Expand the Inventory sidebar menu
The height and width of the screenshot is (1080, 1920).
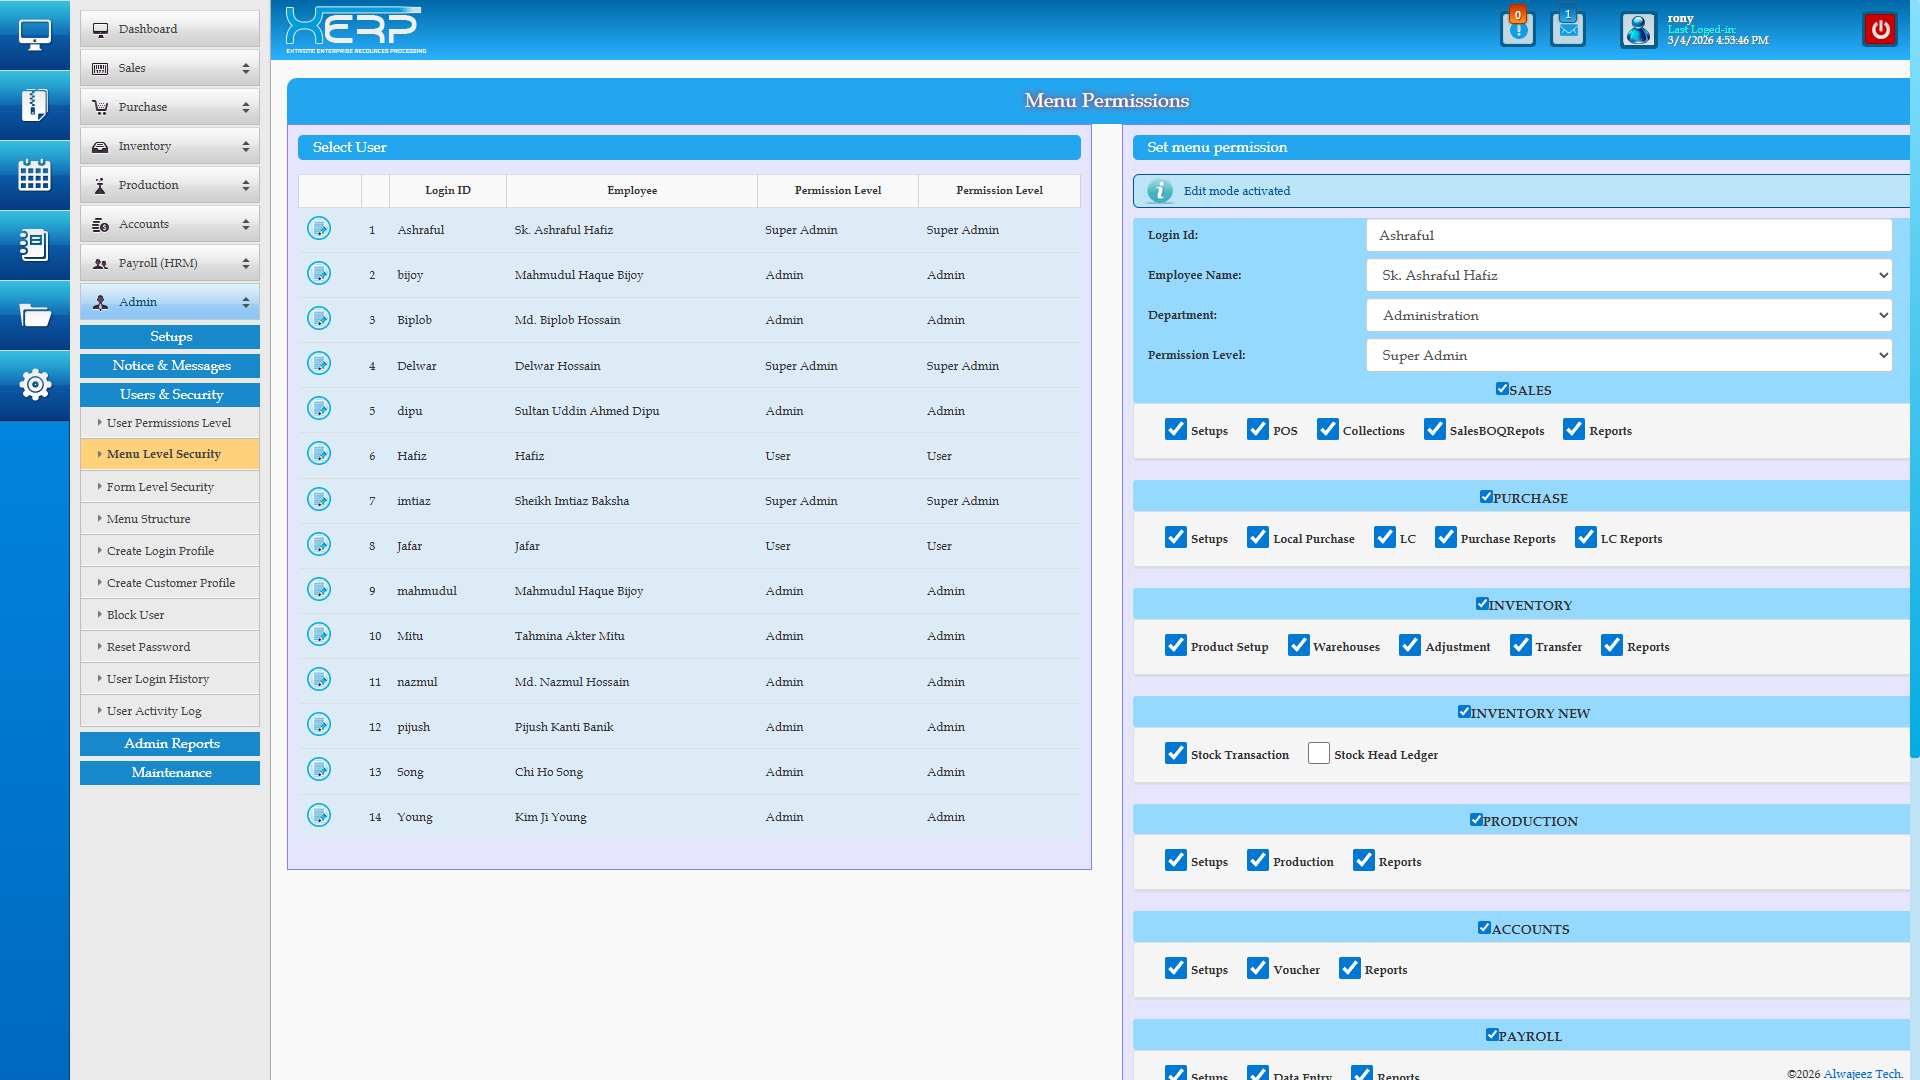coord(170,146)
